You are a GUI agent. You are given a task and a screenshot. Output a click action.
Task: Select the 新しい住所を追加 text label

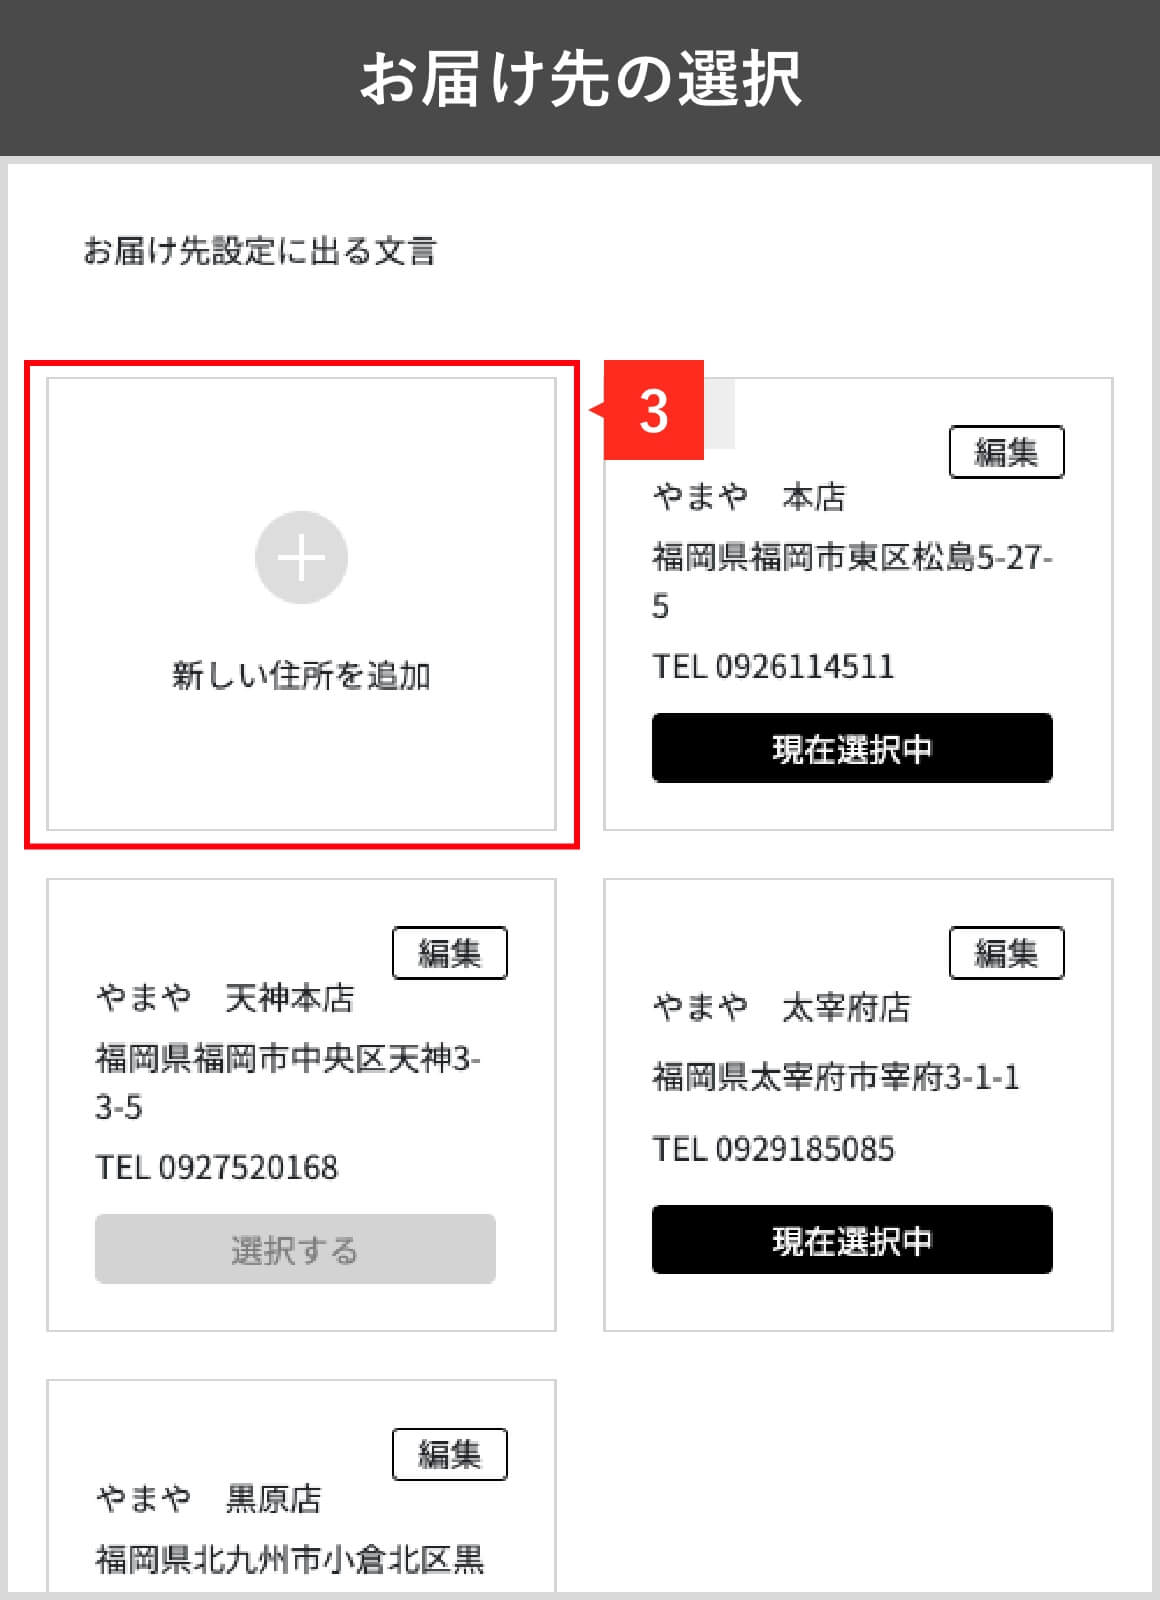(301, 676)
